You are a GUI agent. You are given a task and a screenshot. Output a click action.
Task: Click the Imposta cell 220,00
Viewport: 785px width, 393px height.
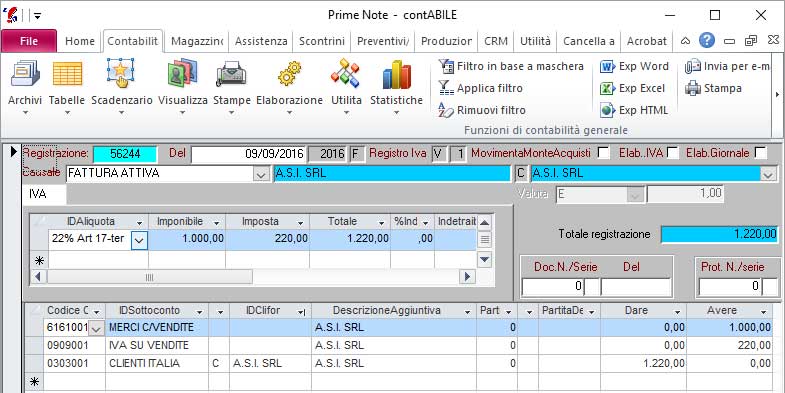click(x=267, y=239)
